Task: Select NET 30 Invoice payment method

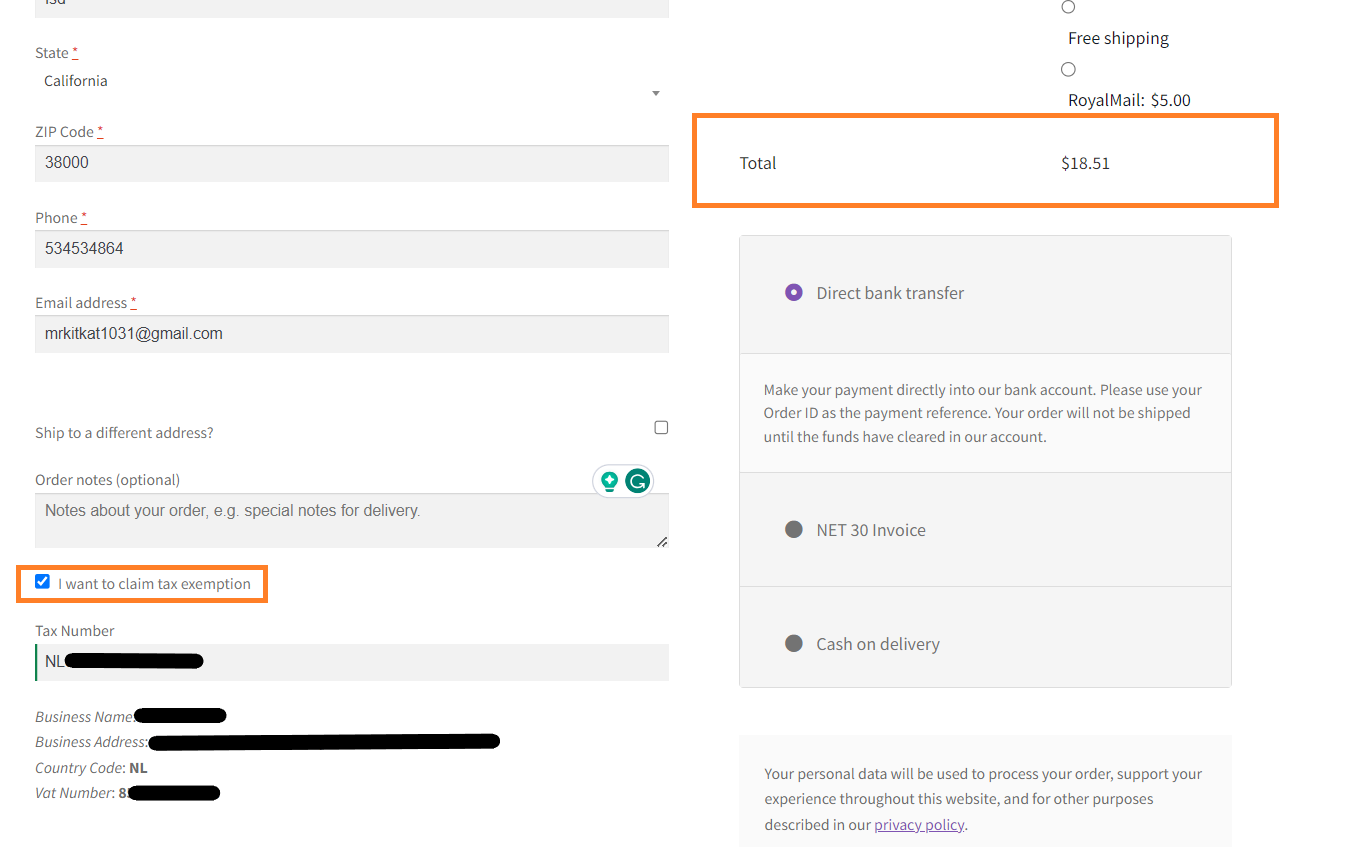Action: [x=794, y=530]
